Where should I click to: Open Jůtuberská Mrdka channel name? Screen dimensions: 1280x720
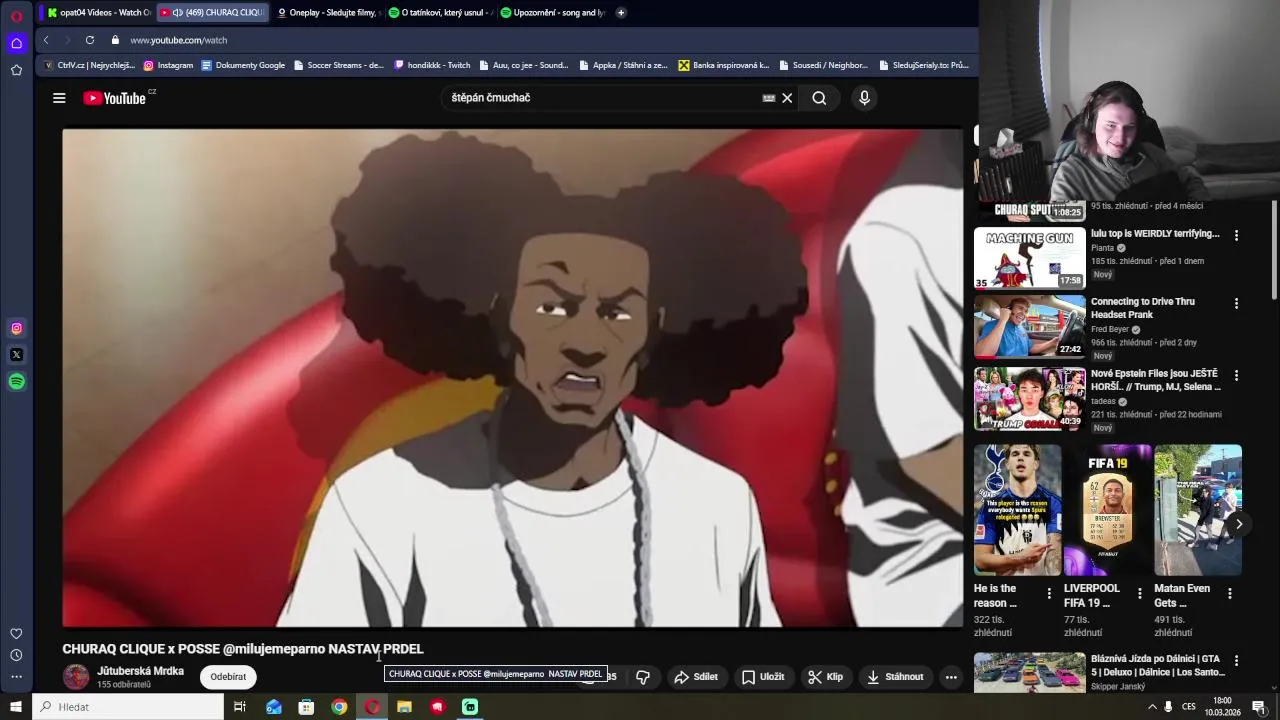140,671
